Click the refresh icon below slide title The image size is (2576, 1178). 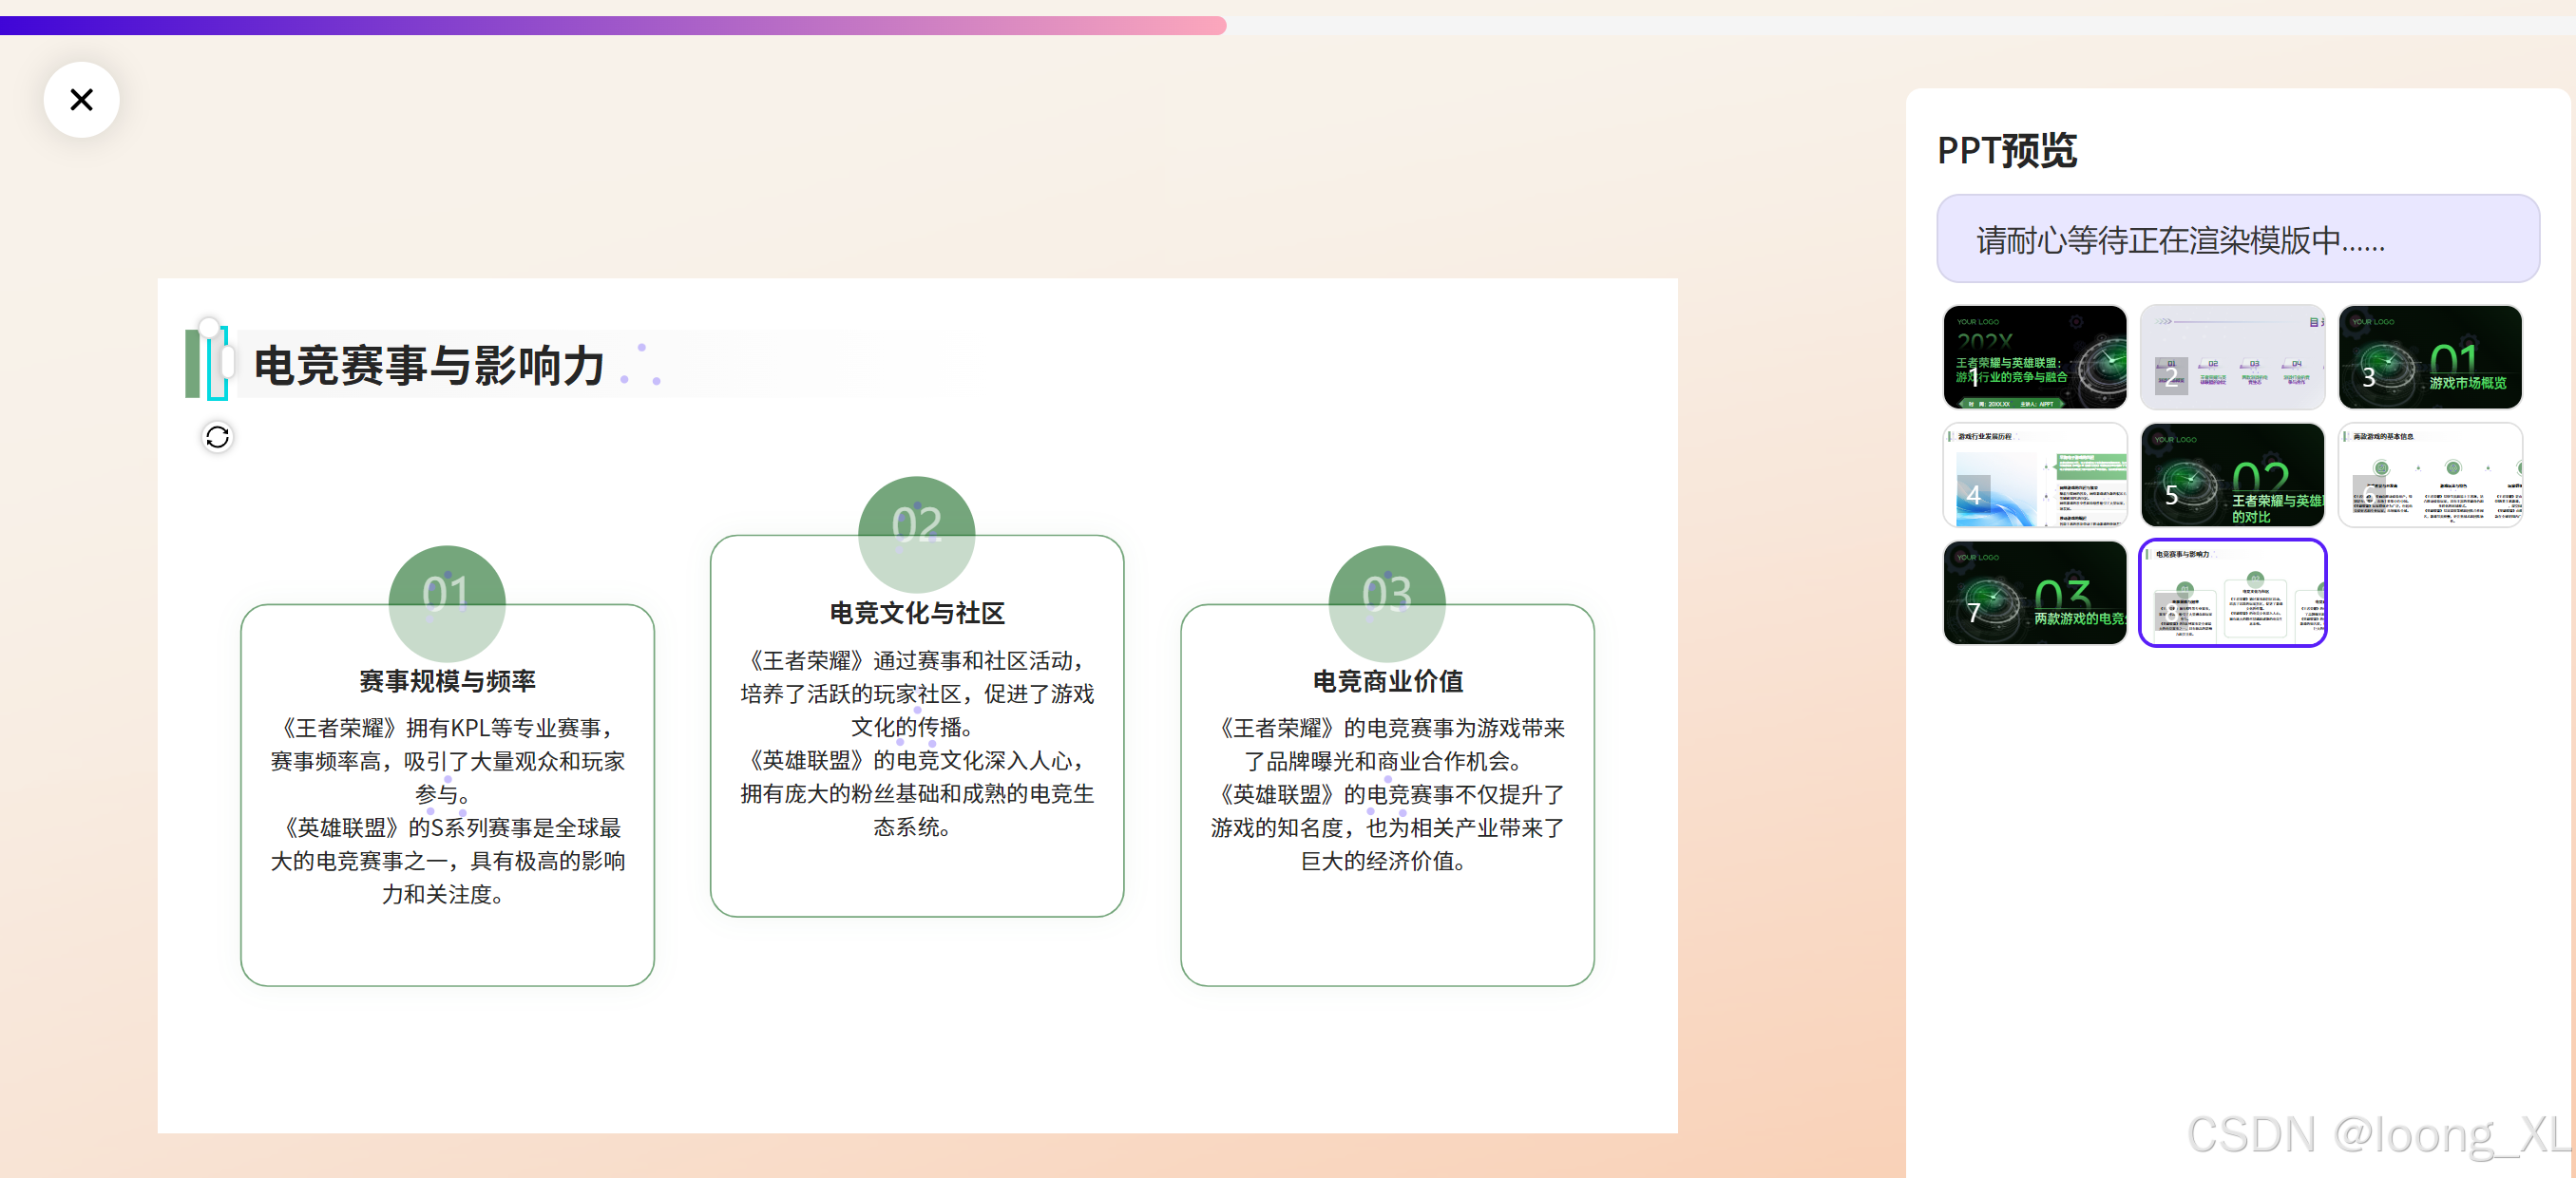pos(217,437)
